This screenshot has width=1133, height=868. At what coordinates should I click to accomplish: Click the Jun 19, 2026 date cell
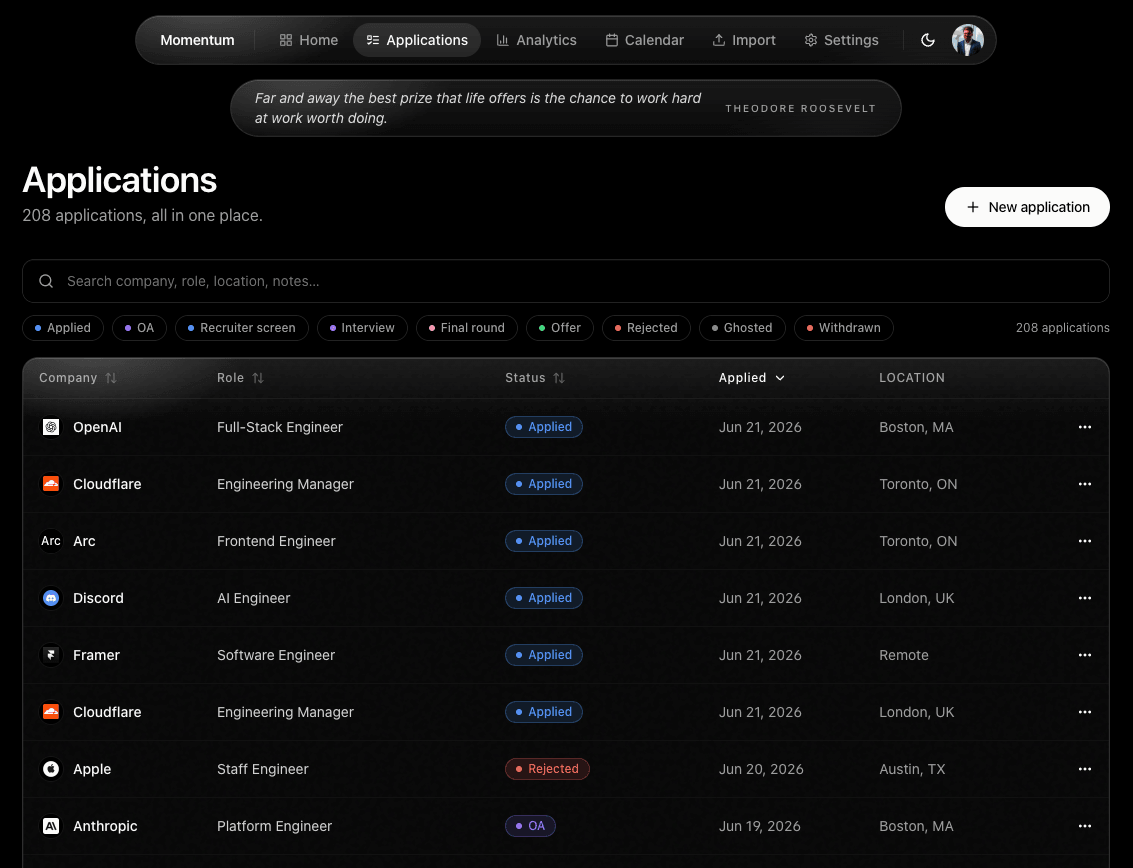pyautogui.click(x=759, y=826)
